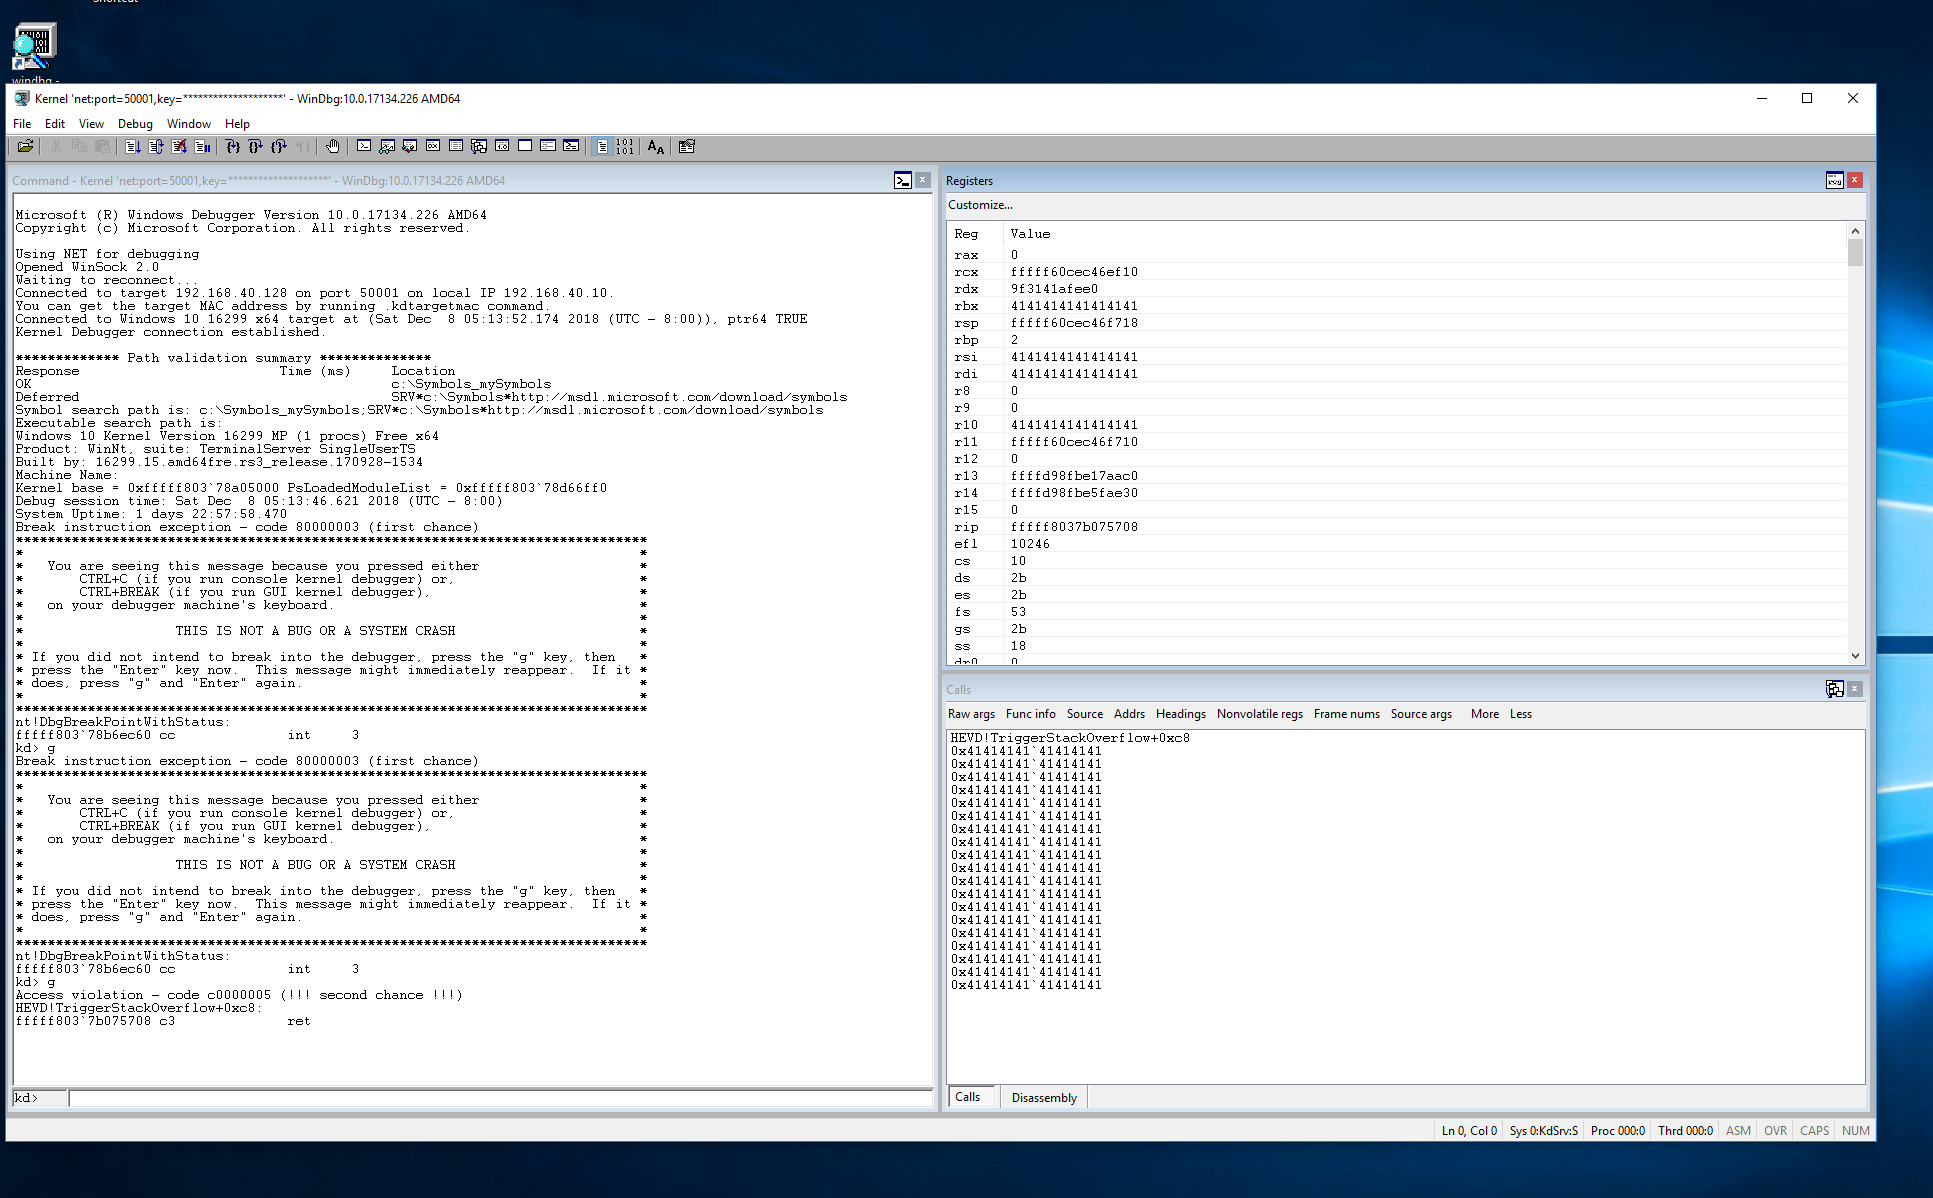1933x1198 pixels.
Task: Click the Registers scrollbar down arrow
Action: click(x=1856, y=656)
